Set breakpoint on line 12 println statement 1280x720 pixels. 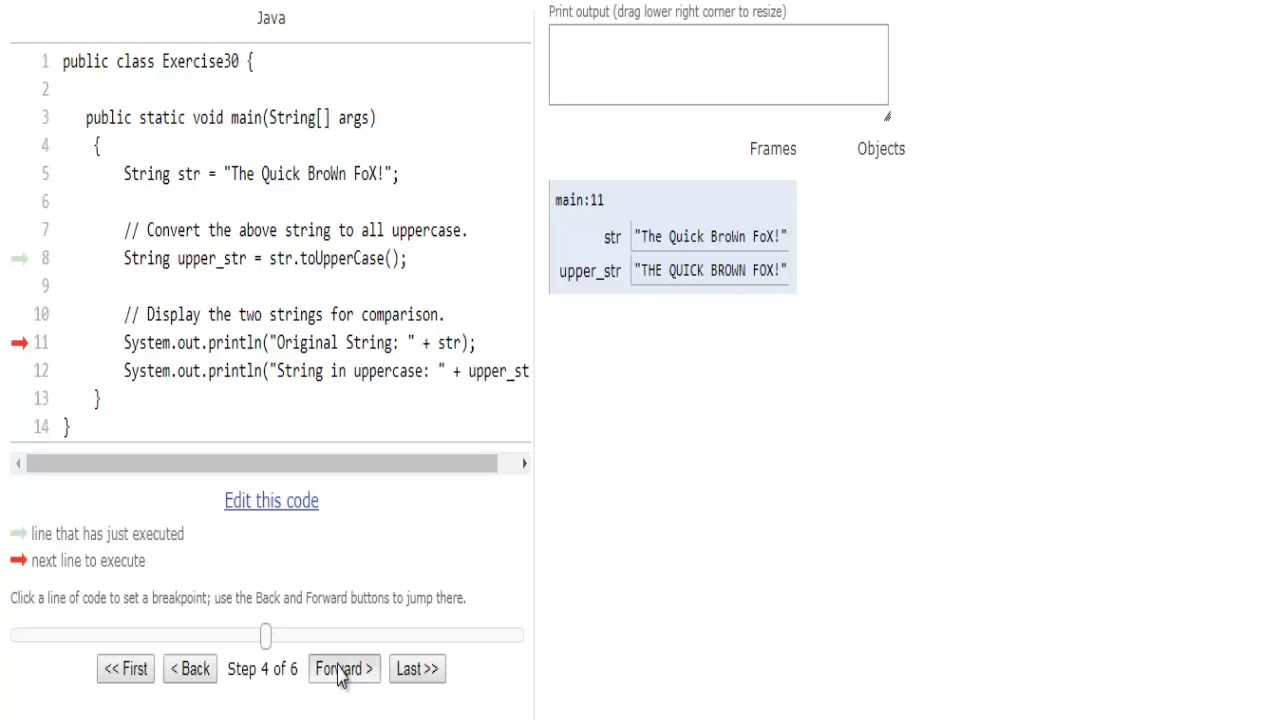[325, 371]
